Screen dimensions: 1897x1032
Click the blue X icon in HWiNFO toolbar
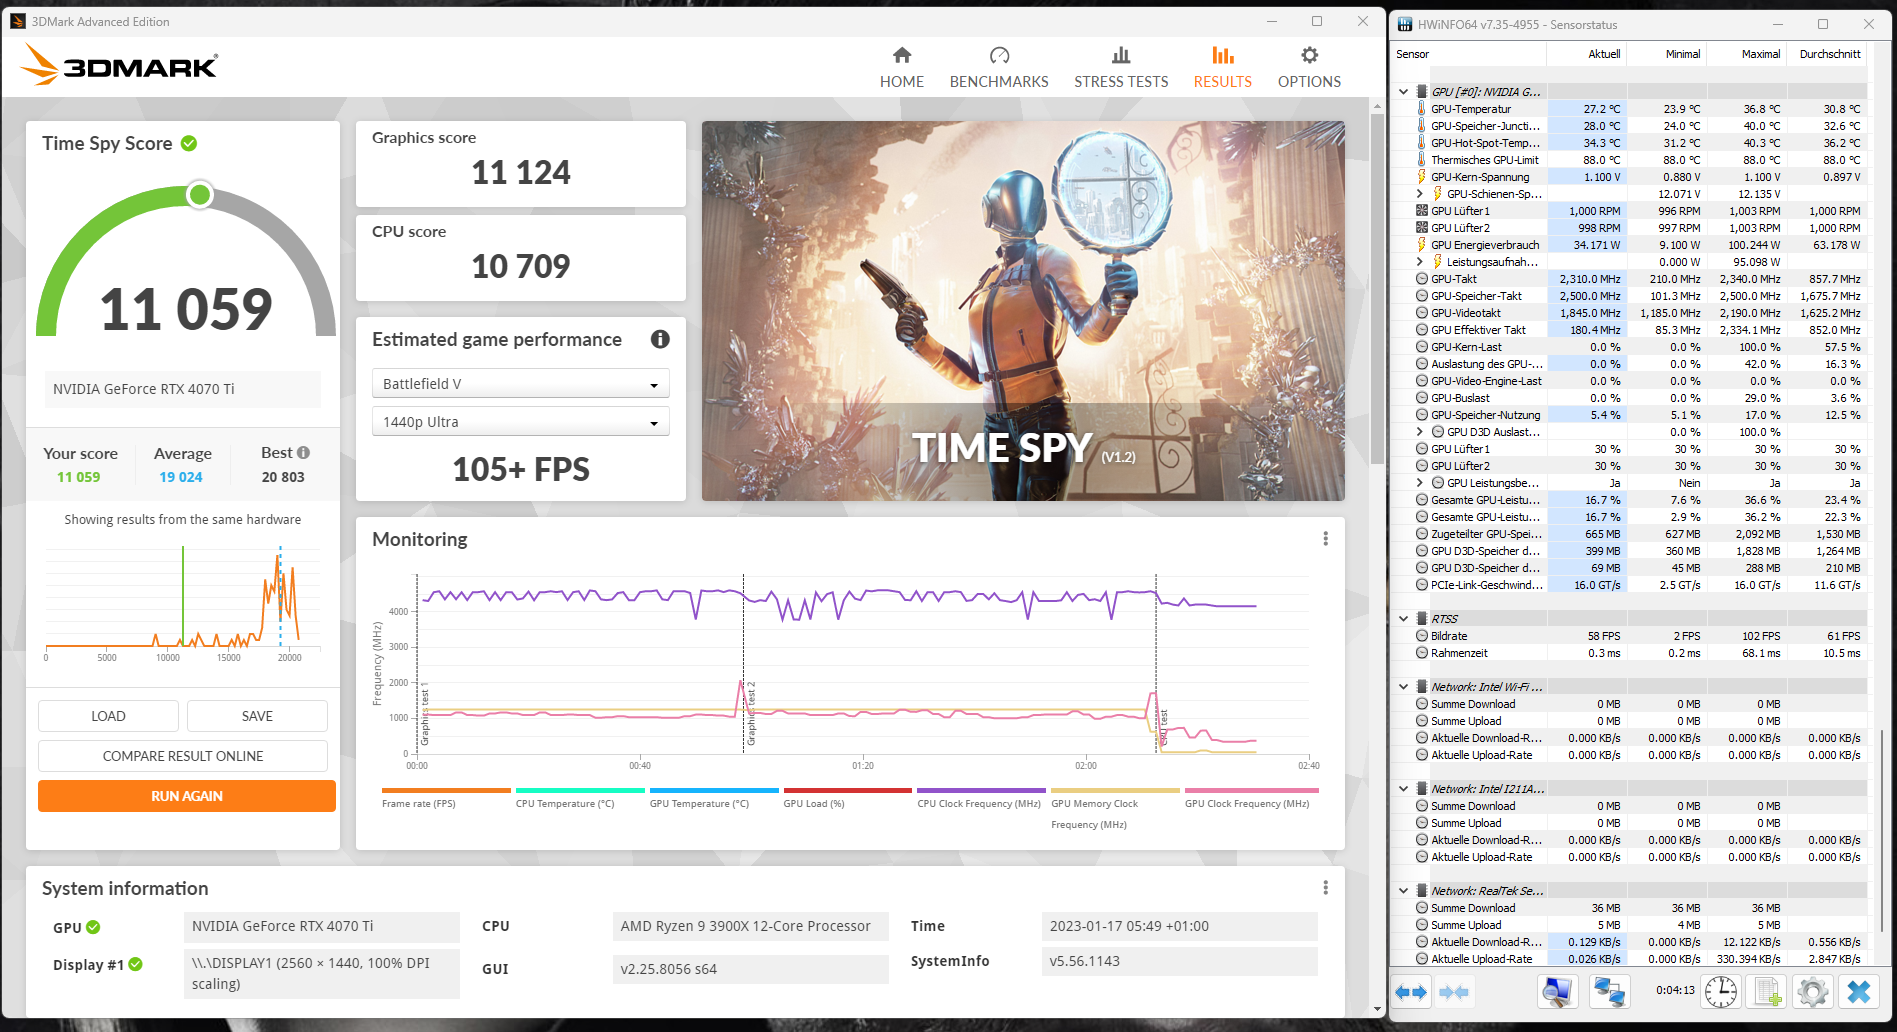pyautogui.click(x=1859, y=991)
